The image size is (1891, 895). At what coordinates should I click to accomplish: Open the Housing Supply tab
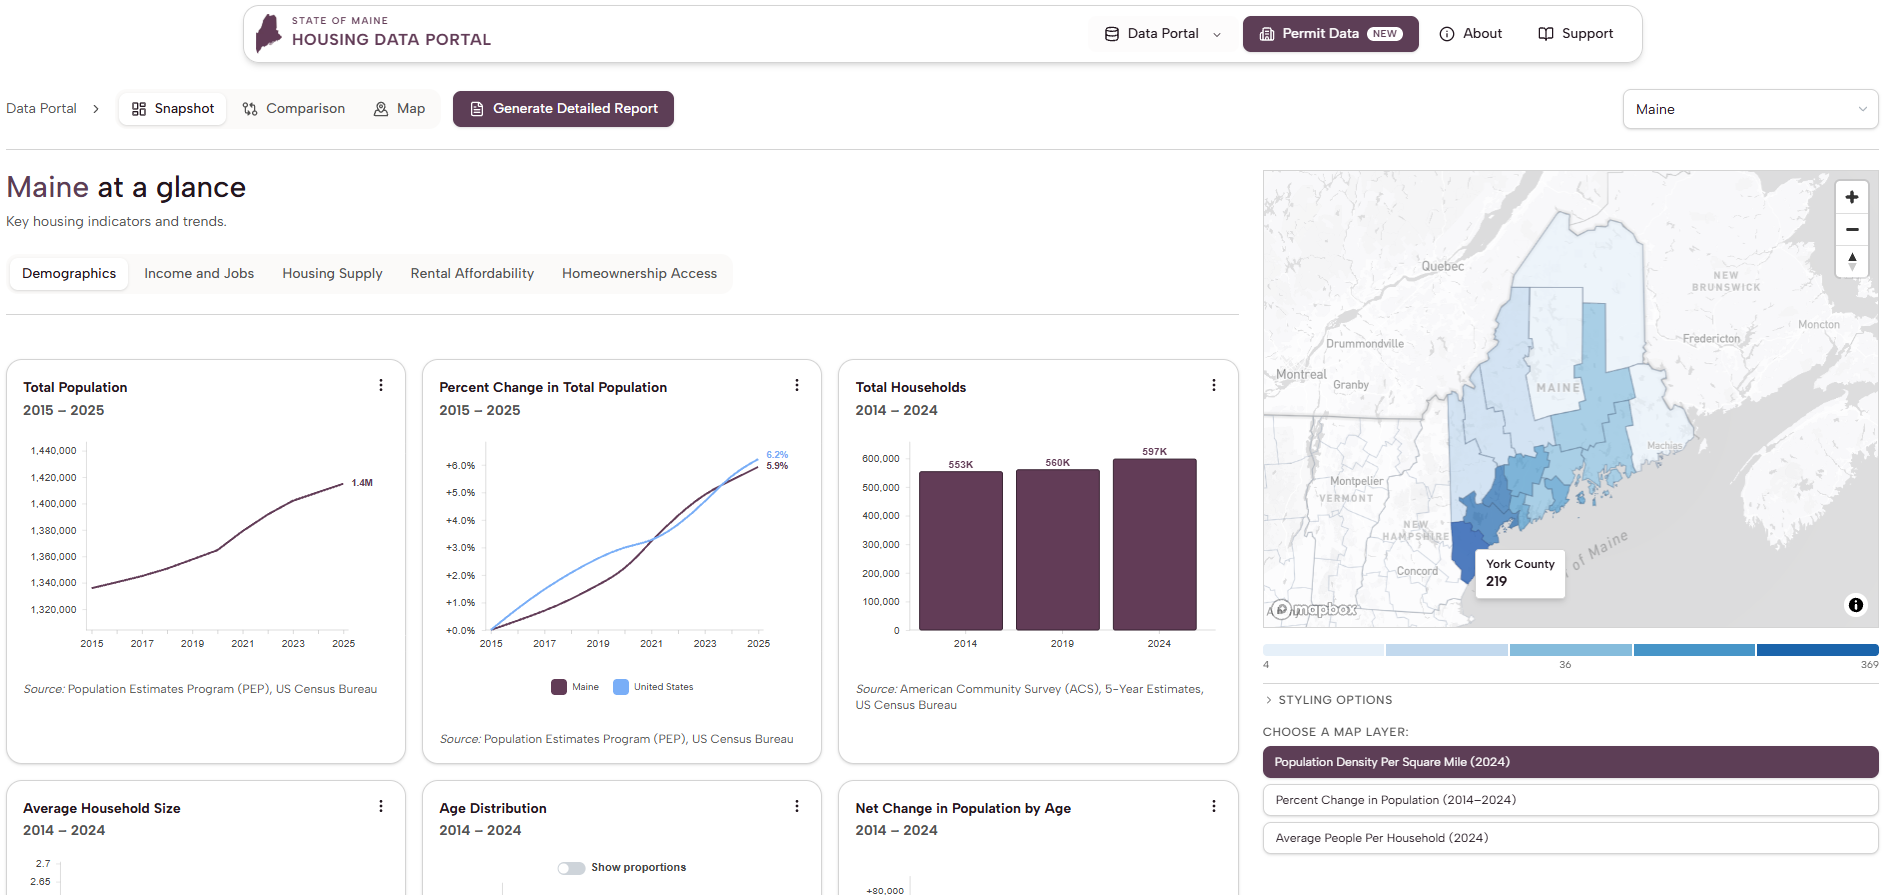point(332,273)
